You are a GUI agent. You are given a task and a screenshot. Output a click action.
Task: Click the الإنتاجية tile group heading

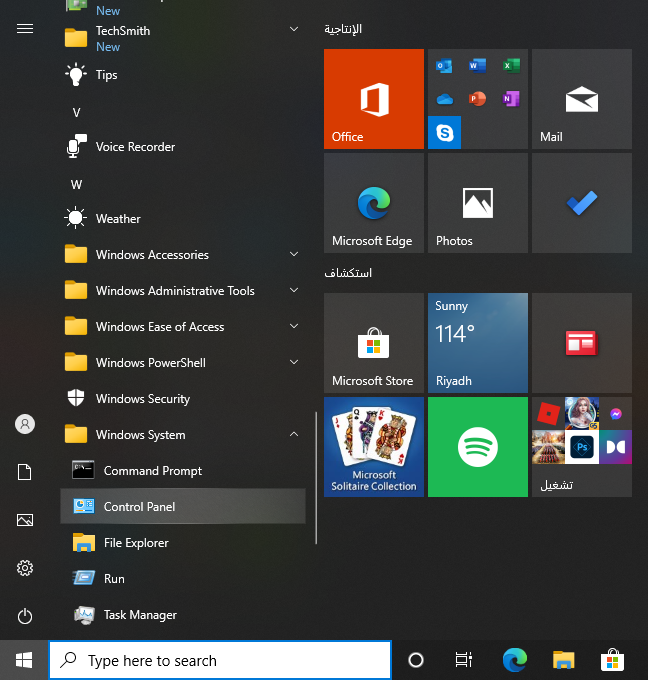(343, 29)
